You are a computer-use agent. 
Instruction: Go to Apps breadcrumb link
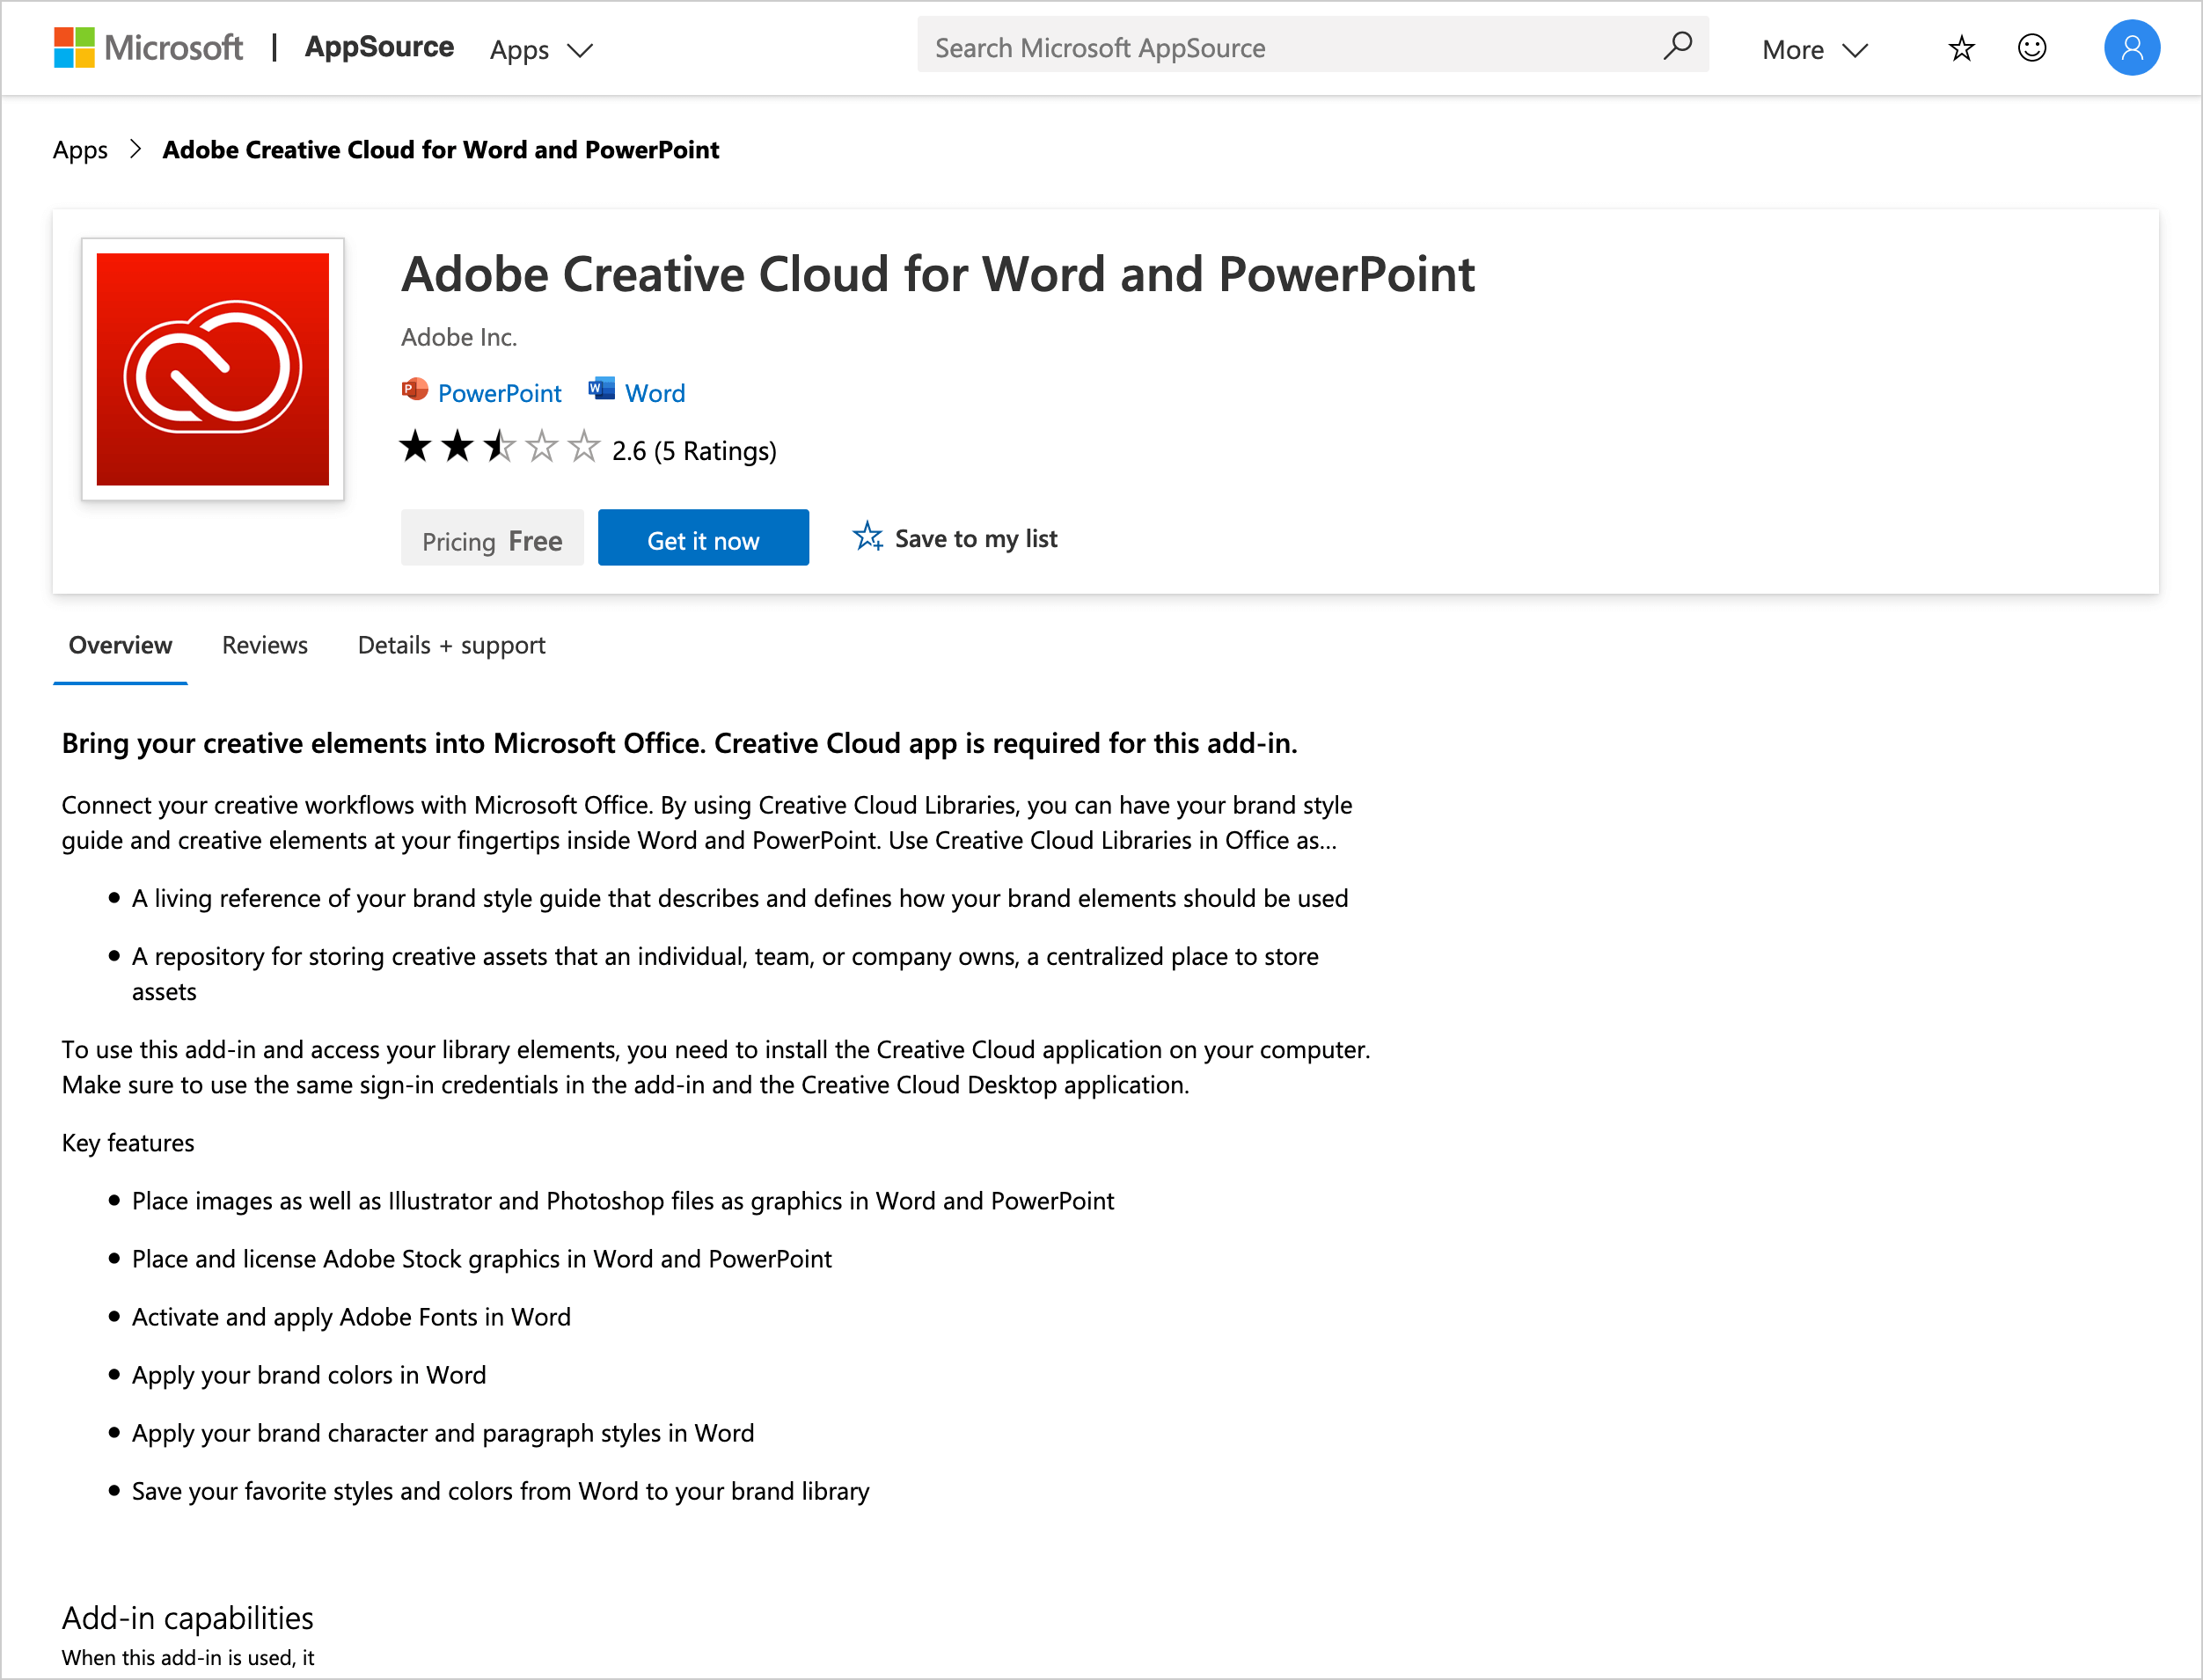(80, 150)
